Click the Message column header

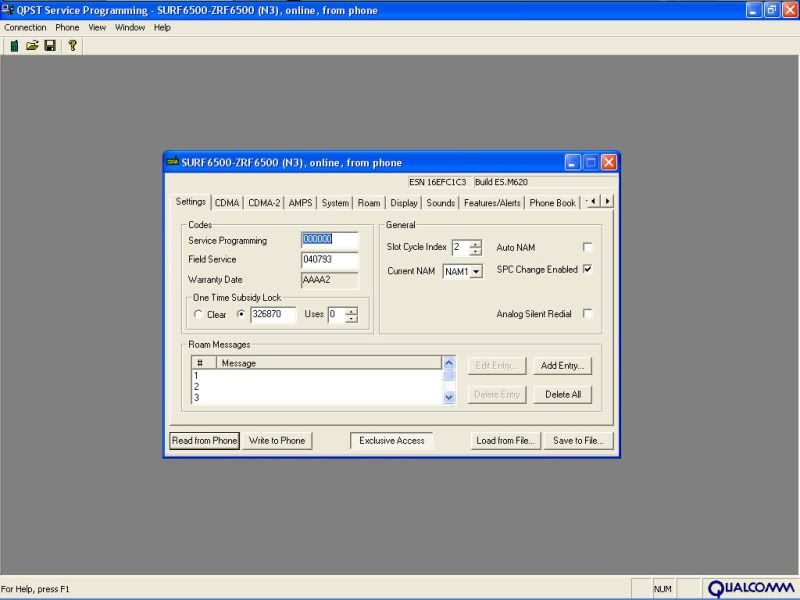[x=329, y=363]
